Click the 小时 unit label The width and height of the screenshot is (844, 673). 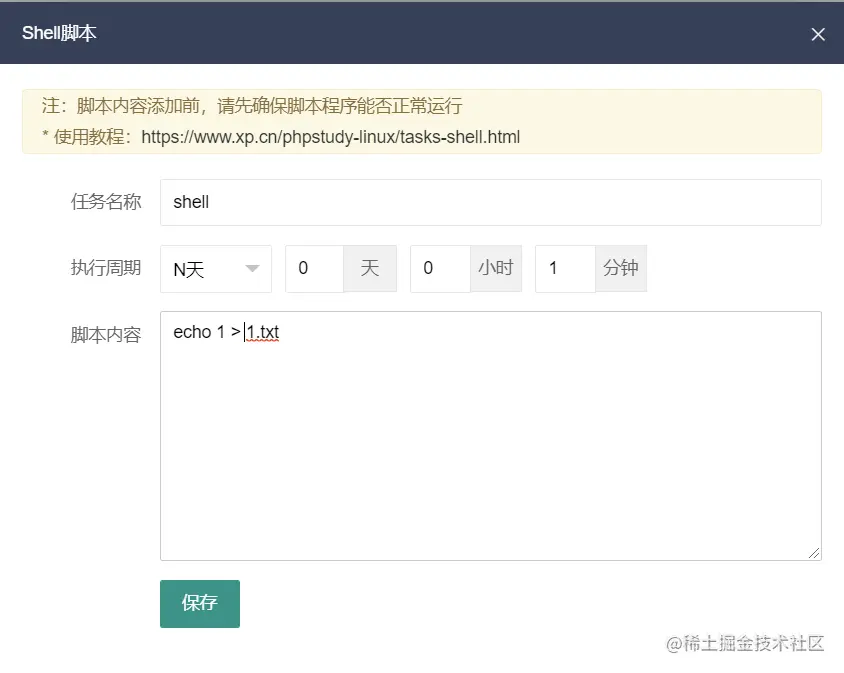click(496, 269)
